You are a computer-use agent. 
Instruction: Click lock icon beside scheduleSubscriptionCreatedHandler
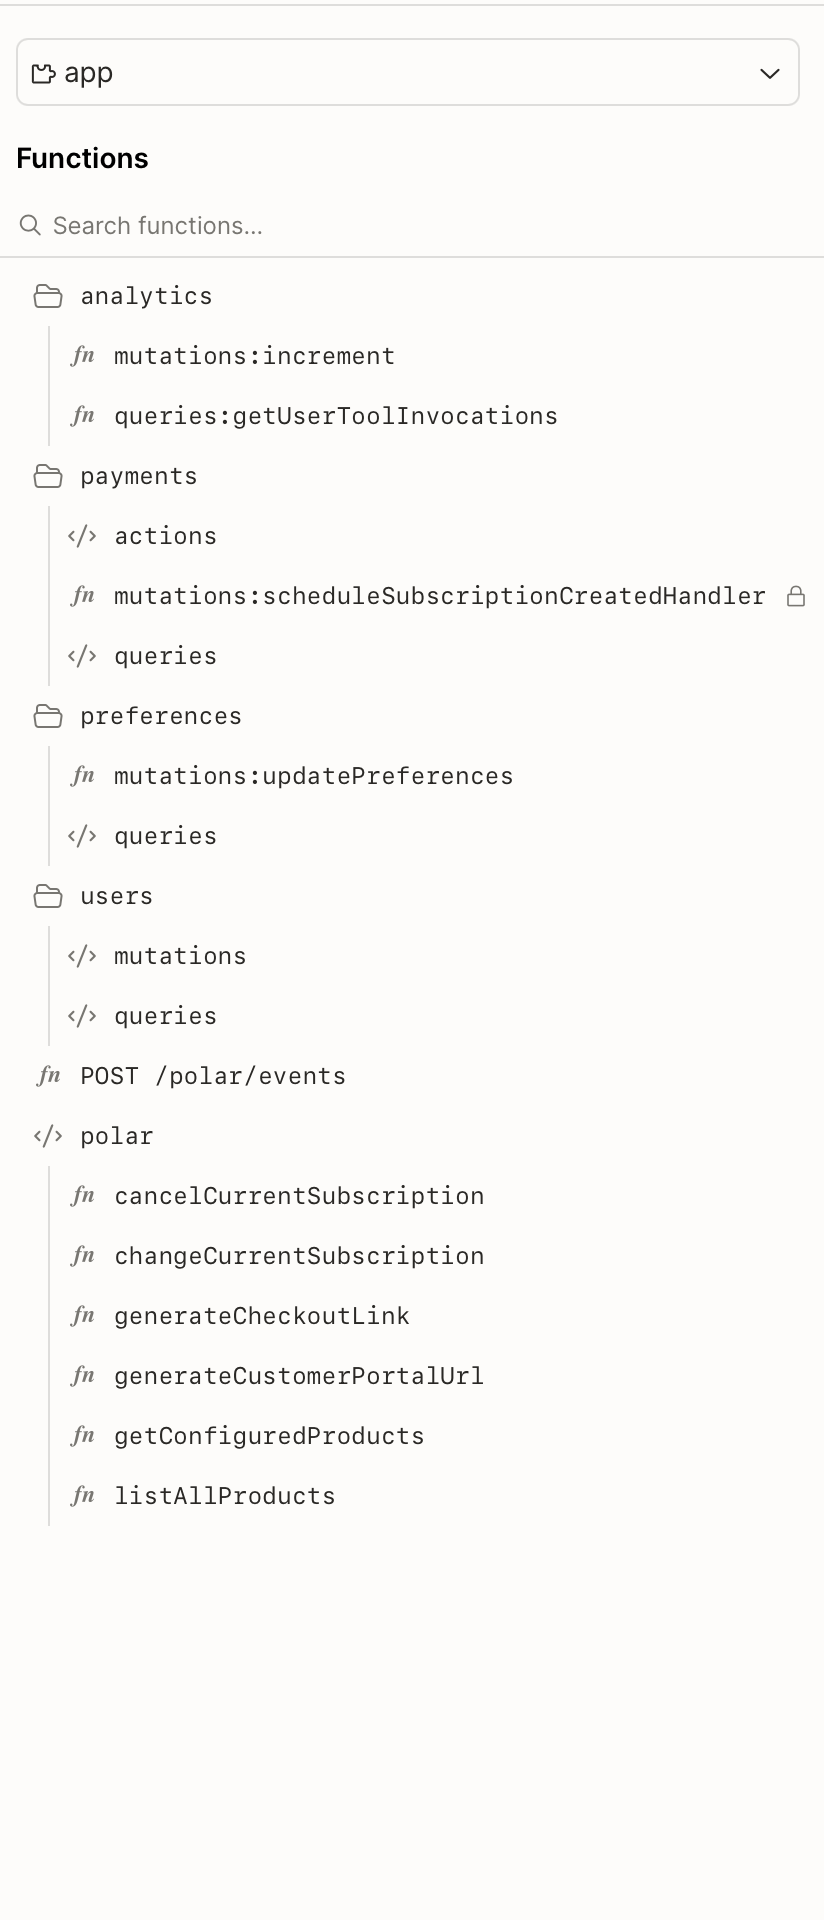click(796, 597)
